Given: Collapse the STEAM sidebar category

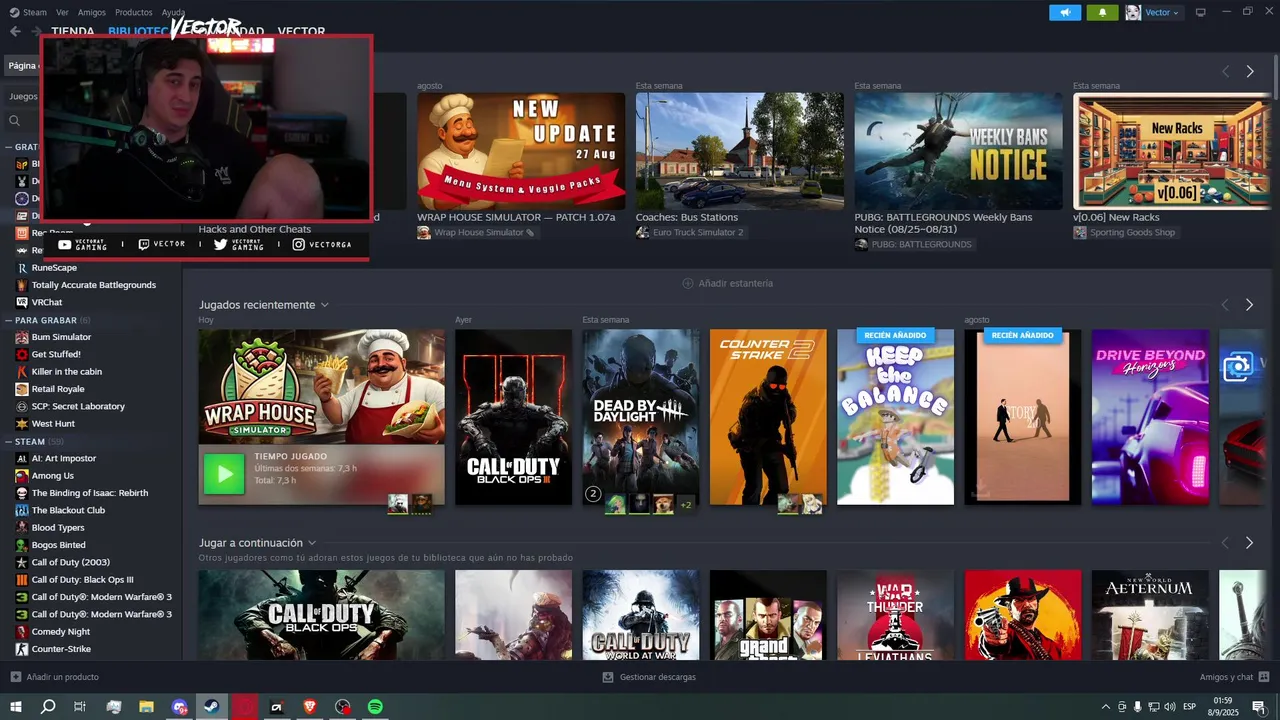Looking at the screenshot, I should (x=8, y=441).
